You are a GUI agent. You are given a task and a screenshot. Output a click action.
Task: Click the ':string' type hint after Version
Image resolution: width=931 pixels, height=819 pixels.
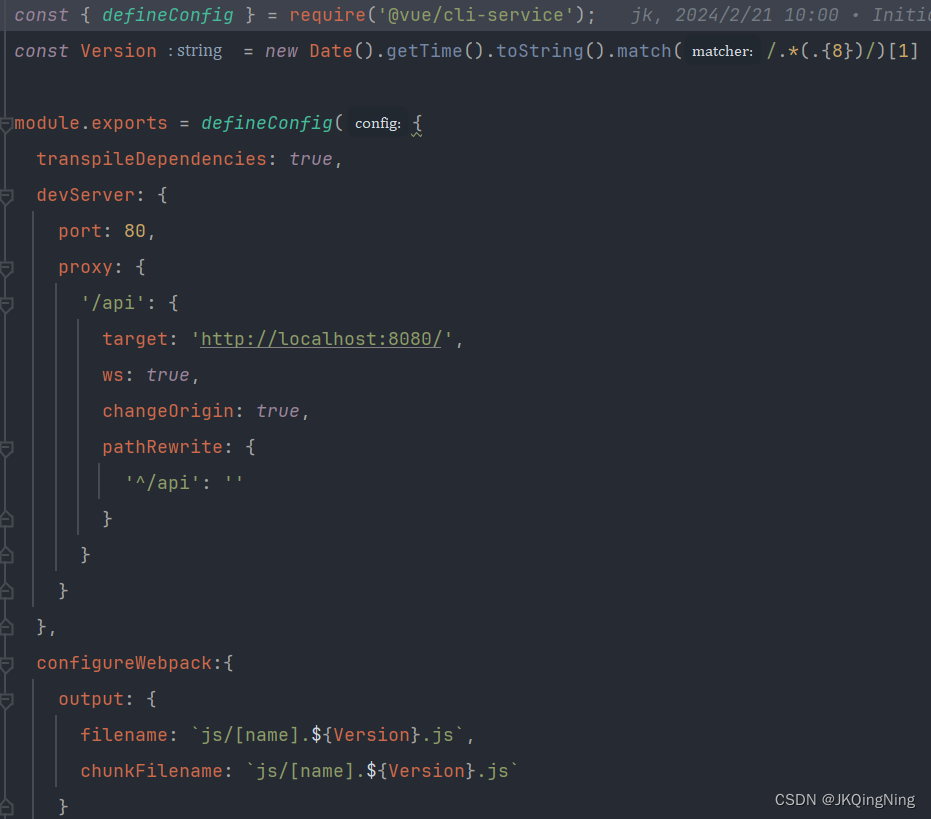coord(196,51)
